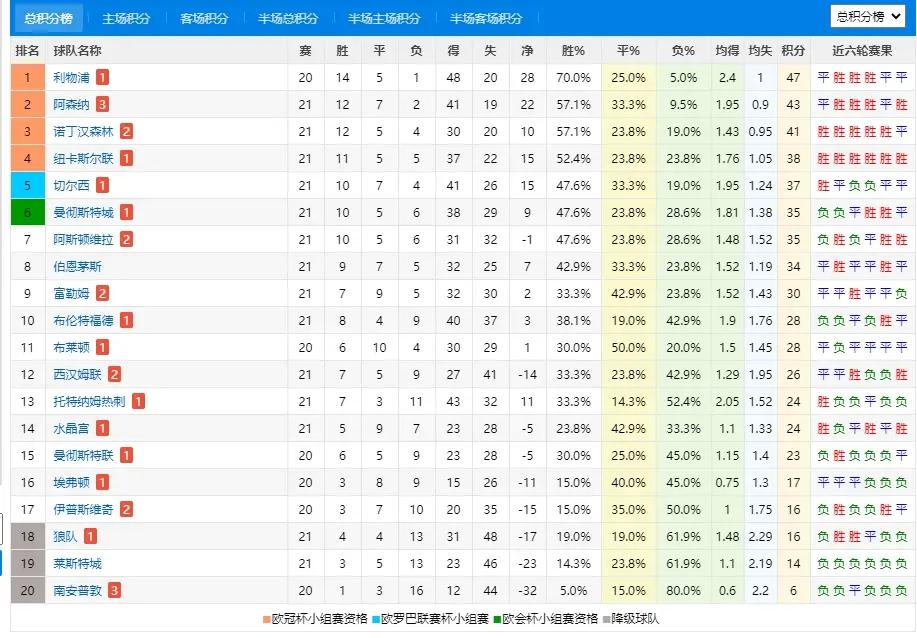Click the red badge next to 富勒姆
This screenshot has height=638, width=917.
point(103,293)
